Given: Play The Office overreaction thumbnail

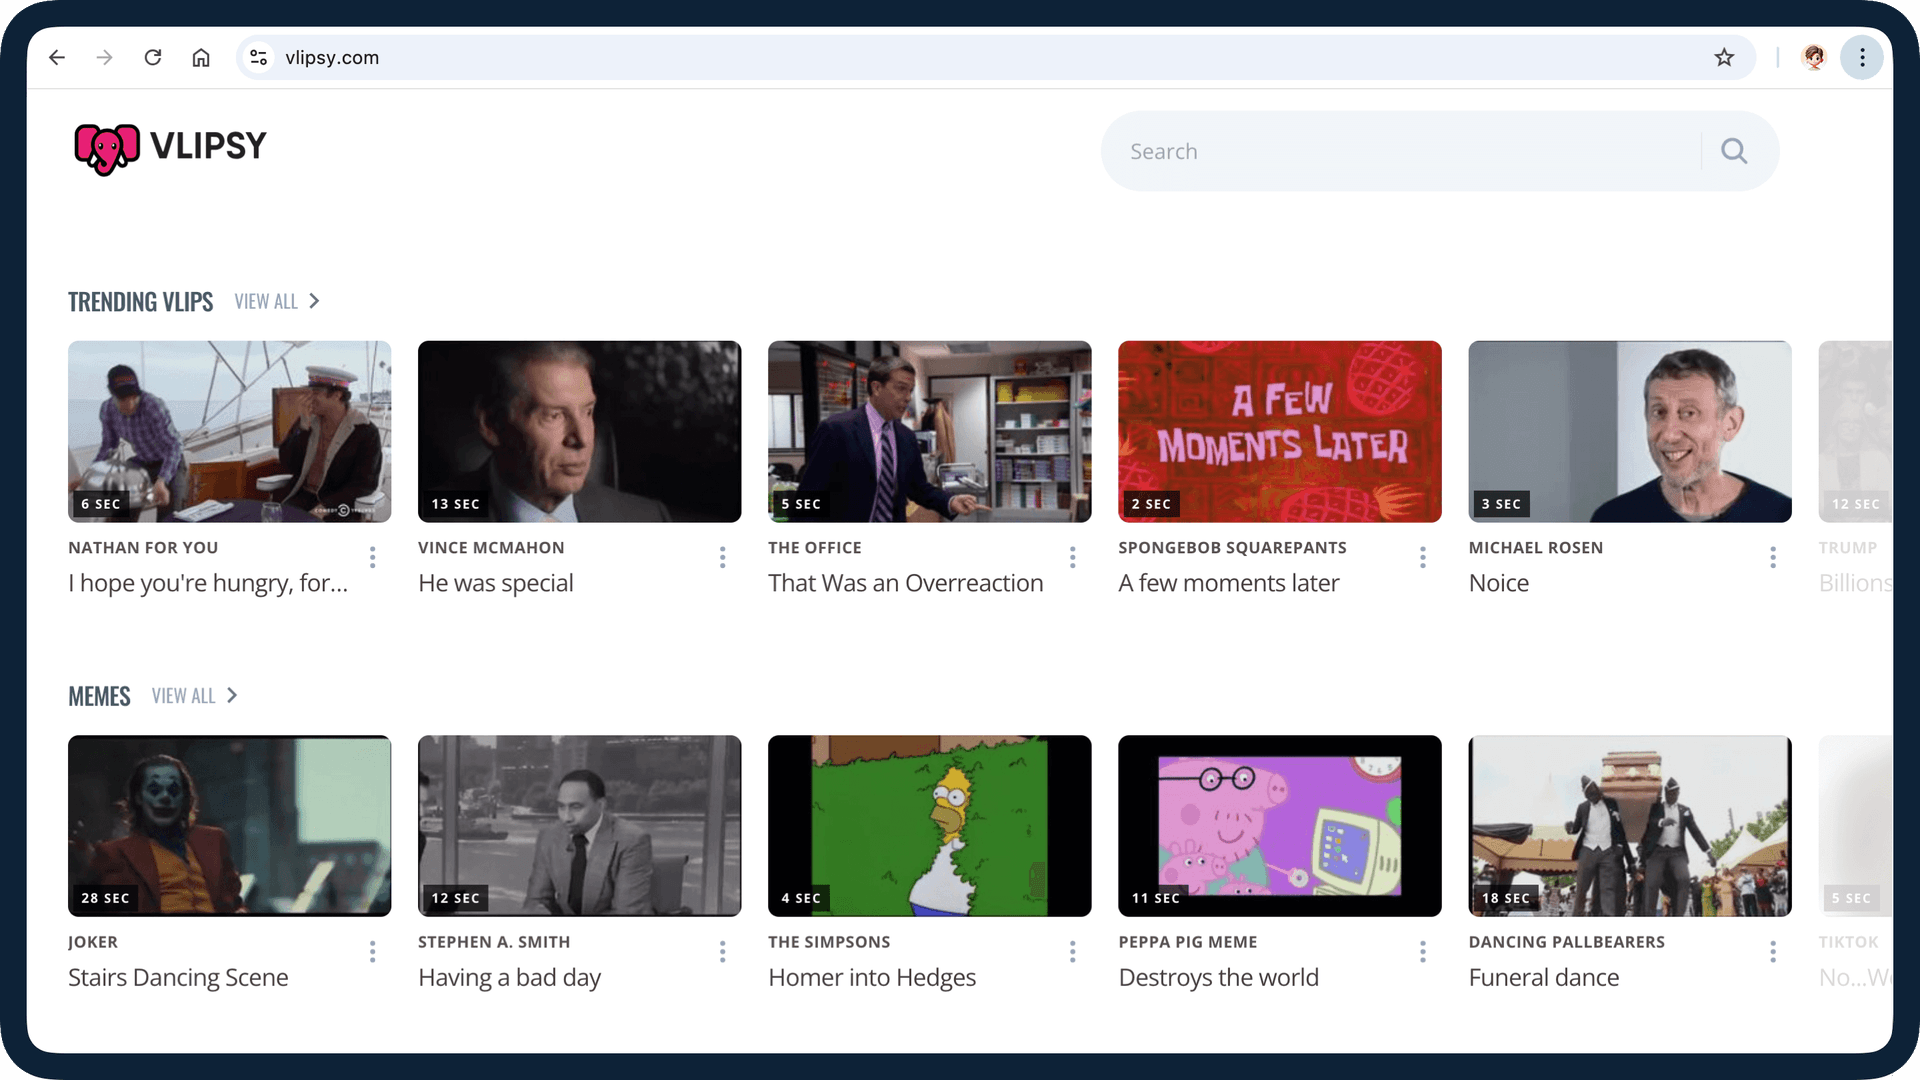Looking at the screenshot, I should tap(929, 431).
